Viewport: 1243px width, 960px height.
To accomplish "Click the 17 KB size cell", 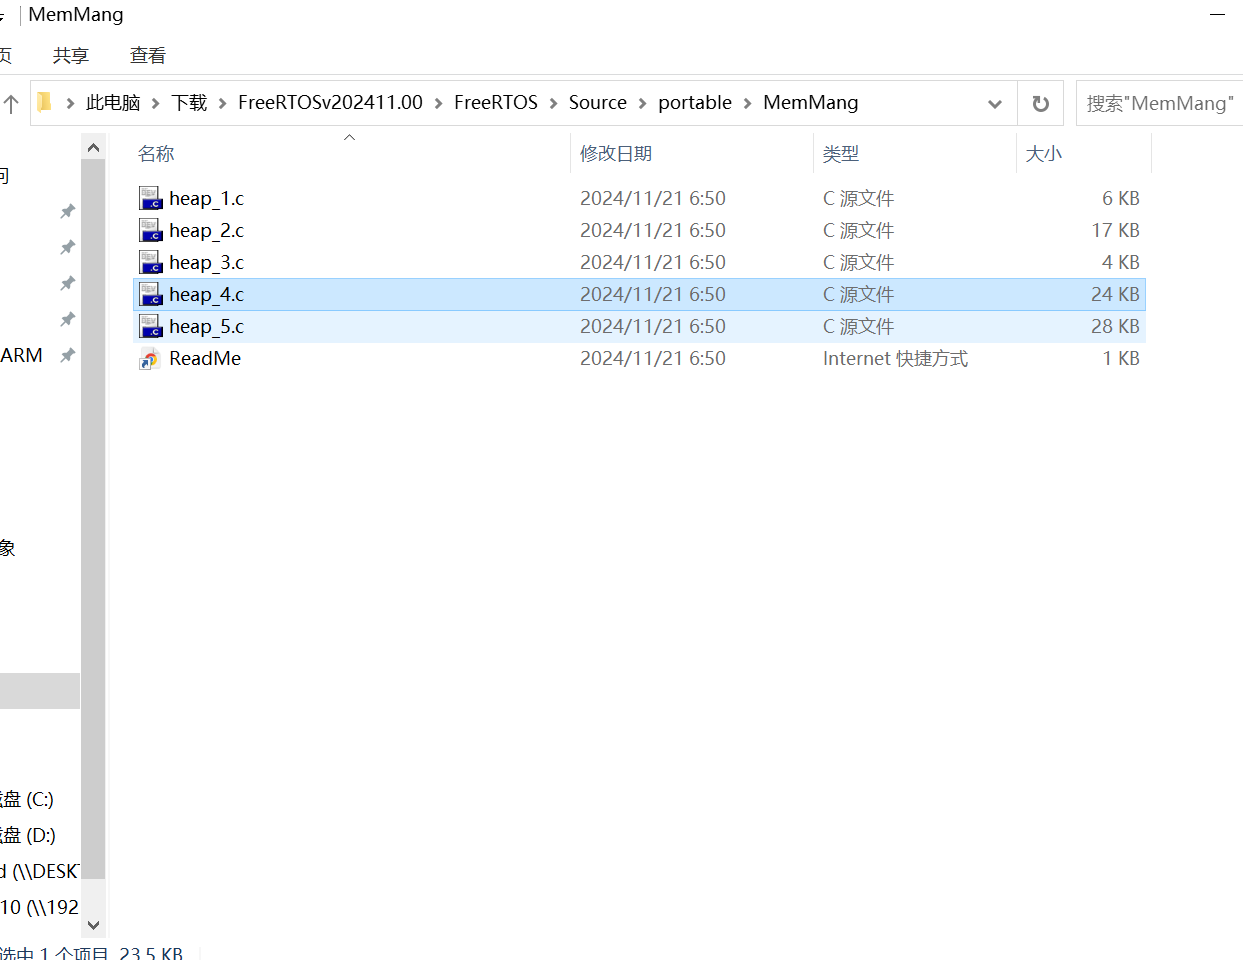I will [x=1115, y=230].
